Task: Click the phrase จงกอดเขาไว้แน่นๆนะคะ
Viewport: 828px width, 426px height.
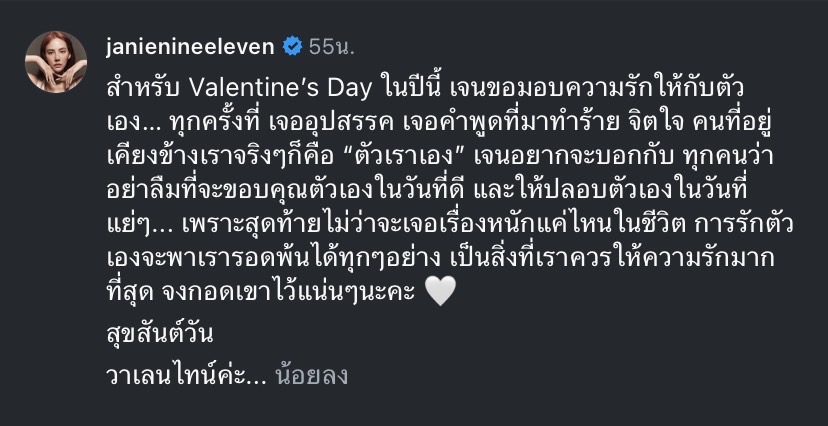Action: pos(289,293)
